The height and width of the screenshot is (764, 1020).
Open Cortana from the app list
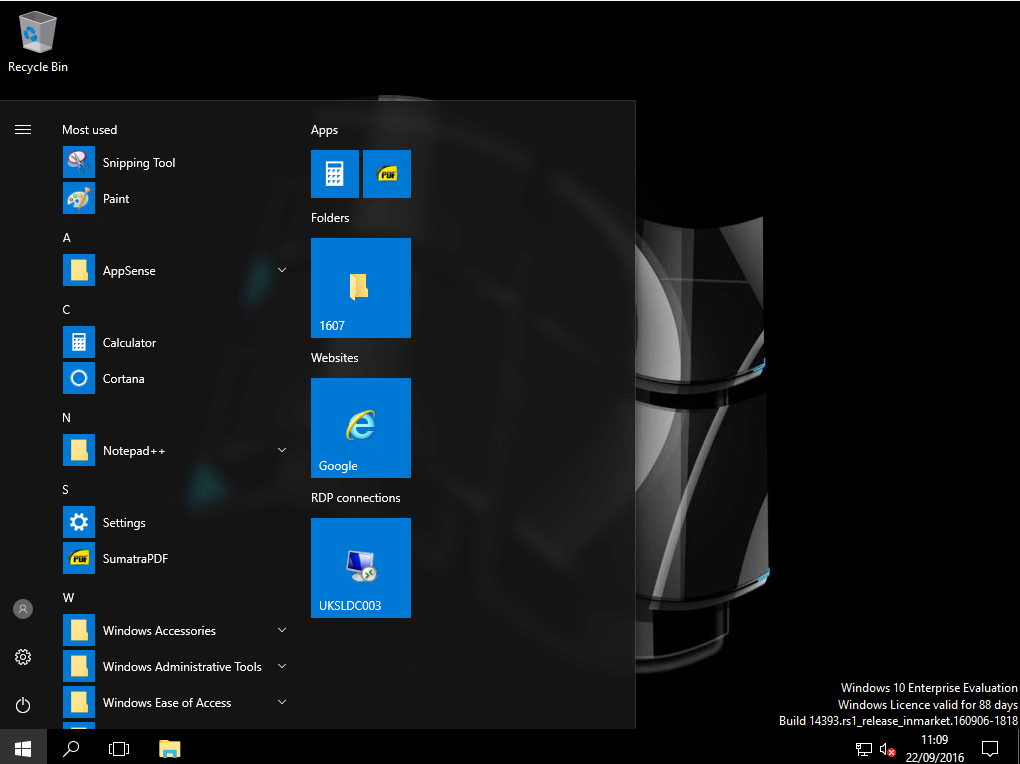click(176, 378)
